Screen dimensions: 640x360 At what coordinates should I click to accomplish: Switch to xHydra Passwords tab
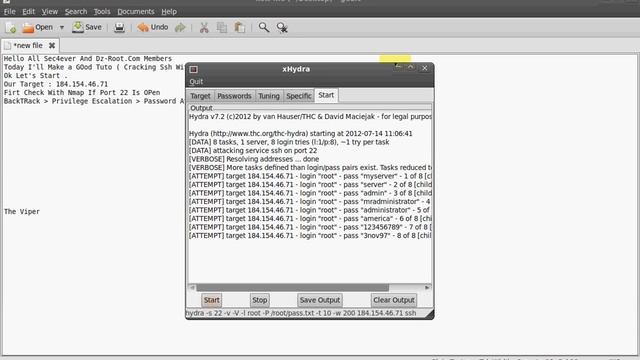pyautogui.click(x=234, y=96)
